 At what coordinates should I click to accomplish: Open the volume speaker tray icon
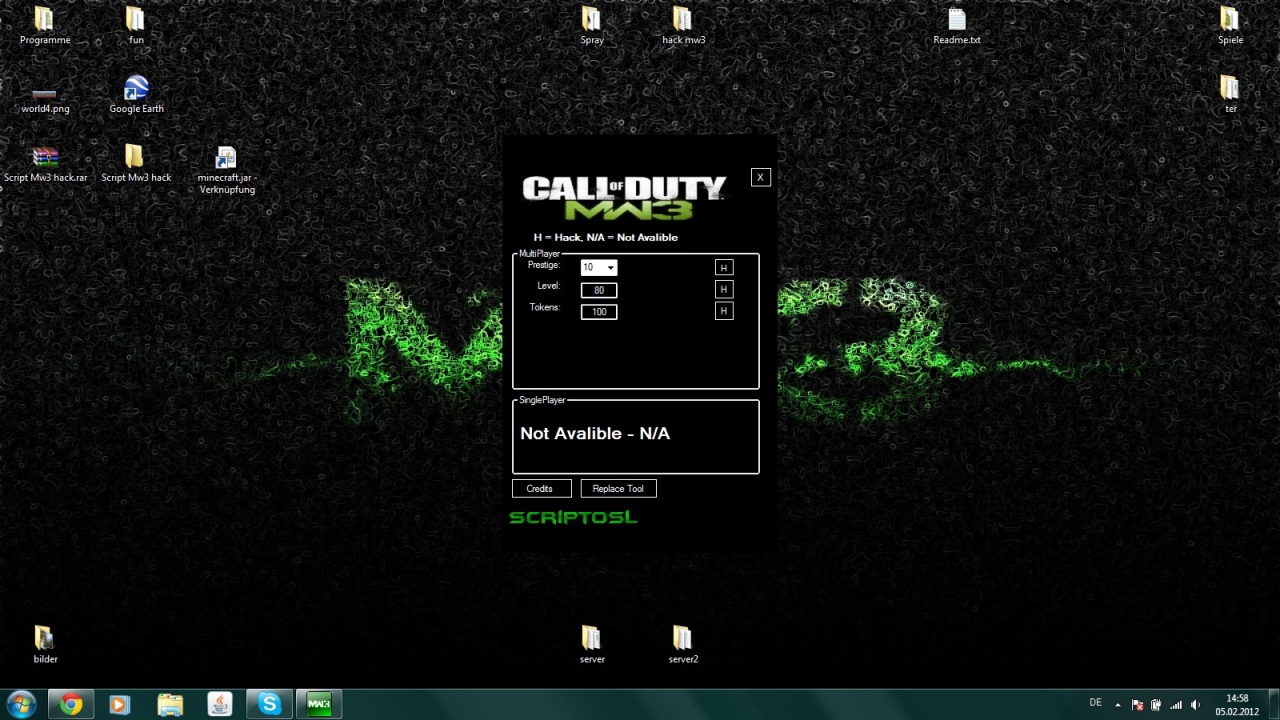(1196, 705)
